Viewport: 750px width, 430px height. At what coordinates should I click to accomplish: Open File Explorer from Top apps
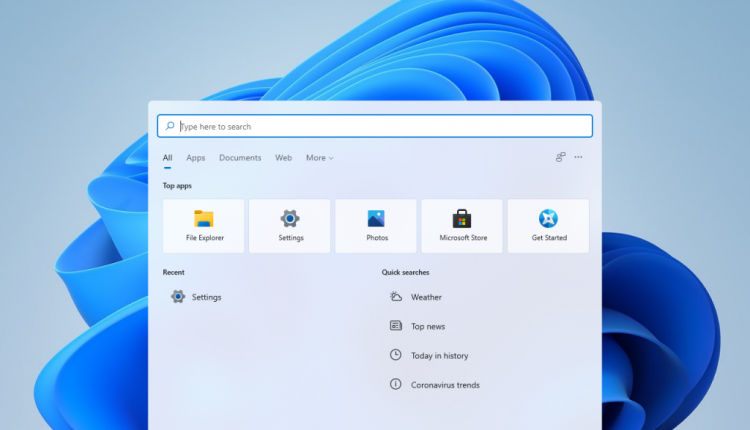coord(204,225)
